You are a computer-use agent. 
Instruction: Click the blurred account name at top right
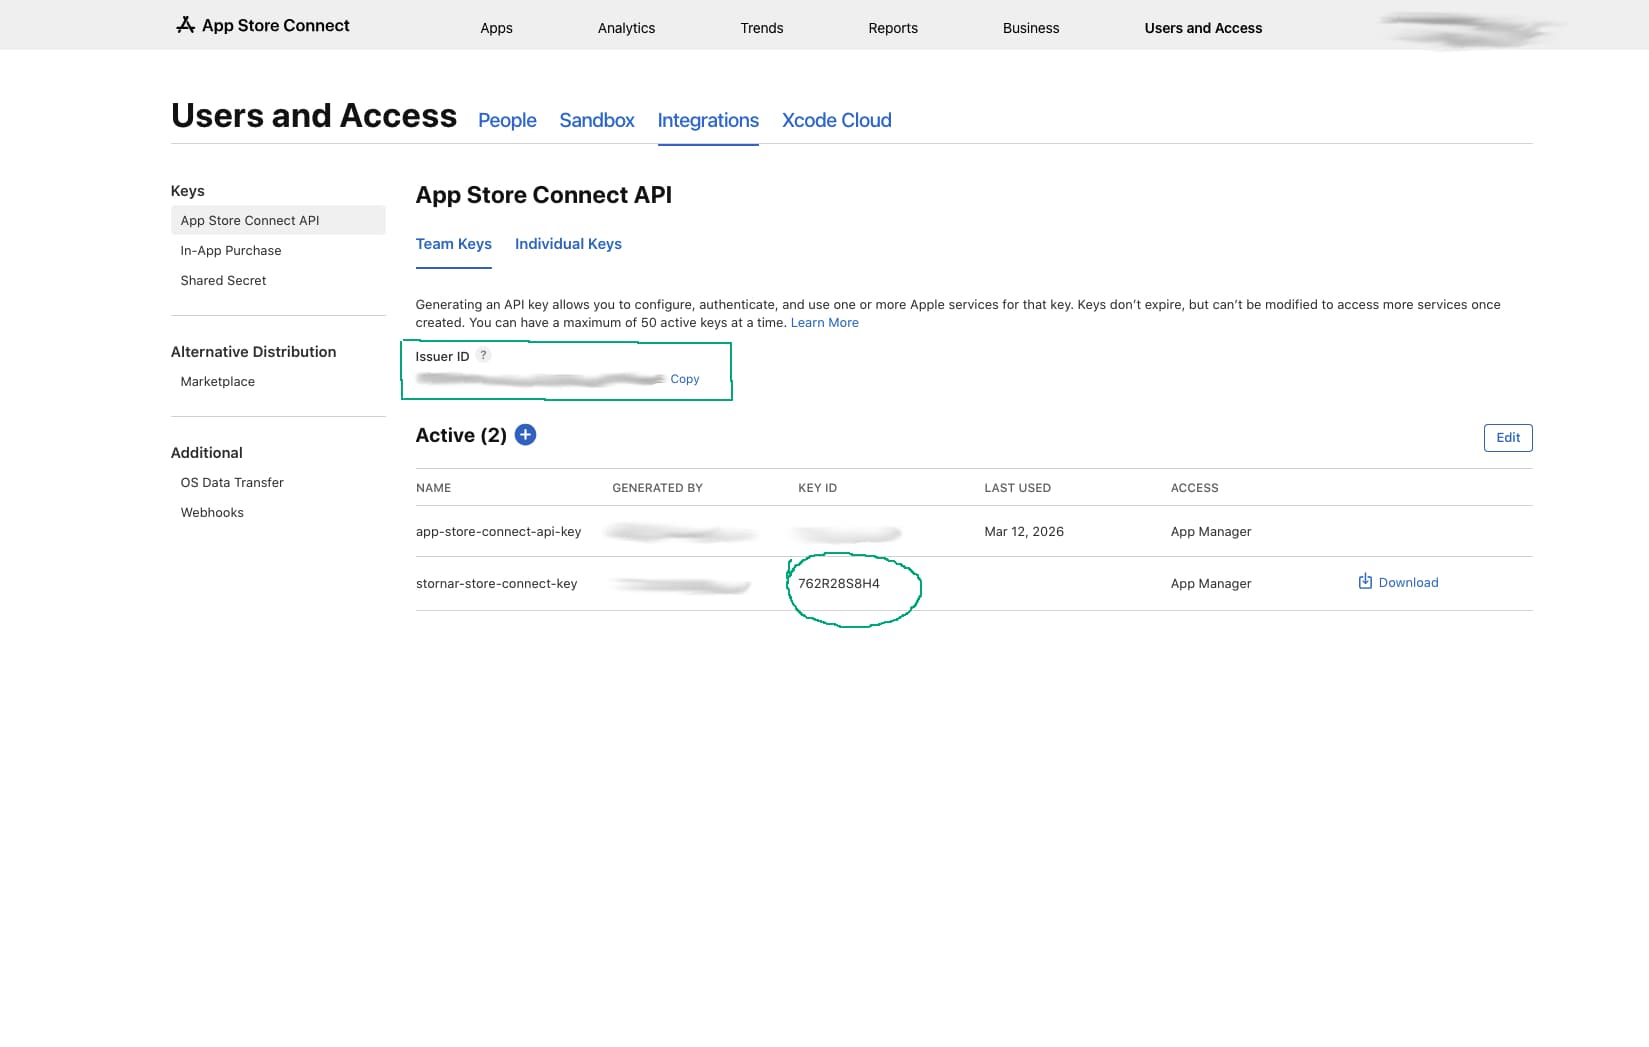point(1470,30)
